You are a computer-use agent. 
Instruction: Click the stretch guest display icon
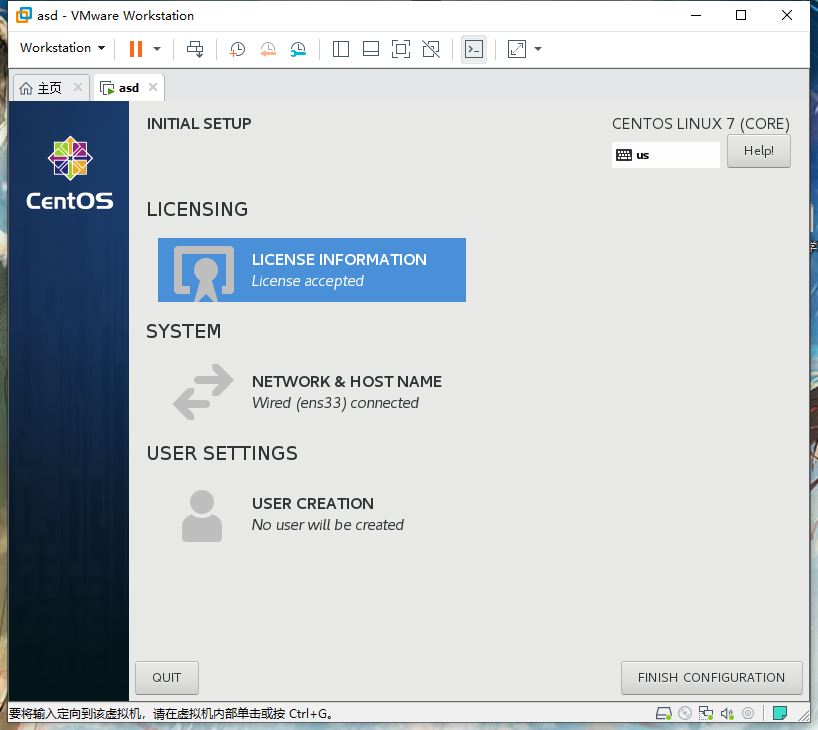coord(516,49)
